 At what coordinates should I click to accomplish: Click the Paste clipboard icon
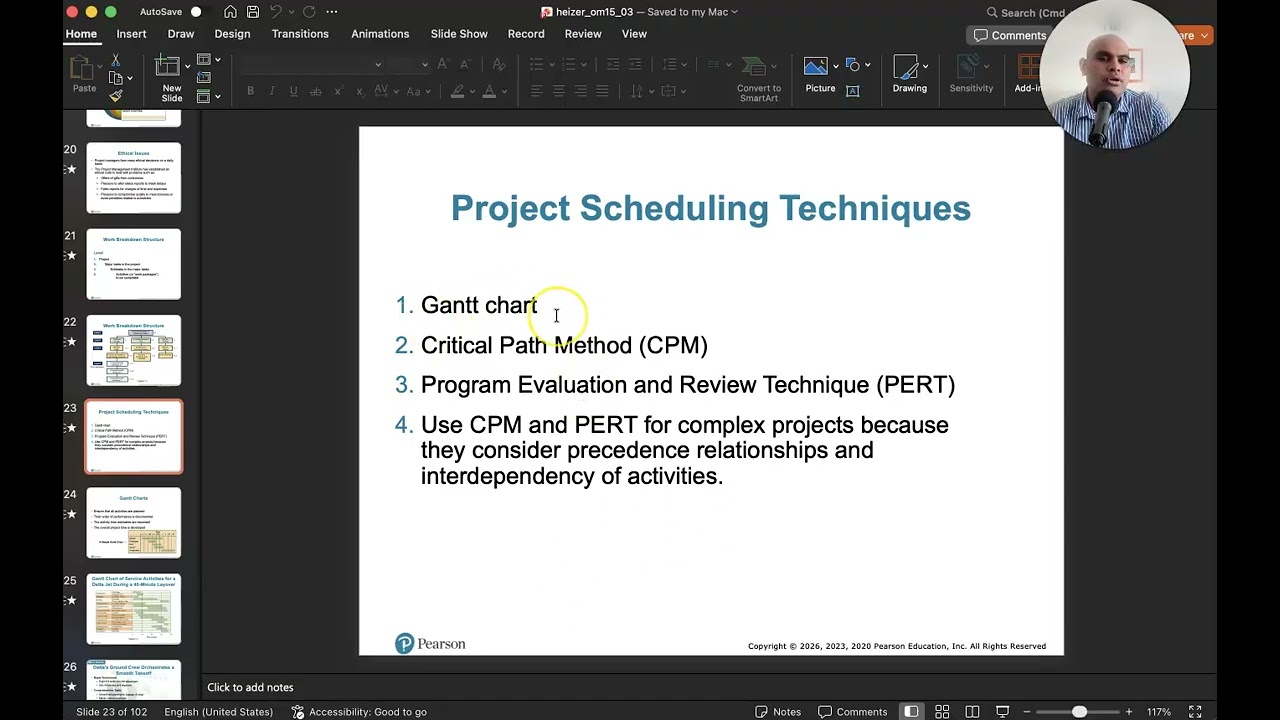84,69
